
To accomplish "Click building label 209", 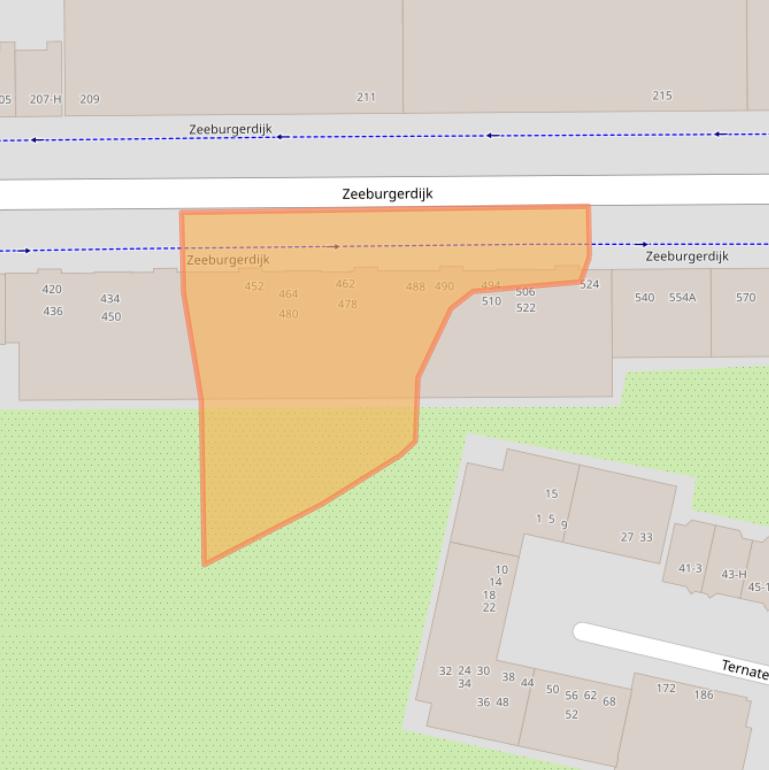I will click(89, 99).
